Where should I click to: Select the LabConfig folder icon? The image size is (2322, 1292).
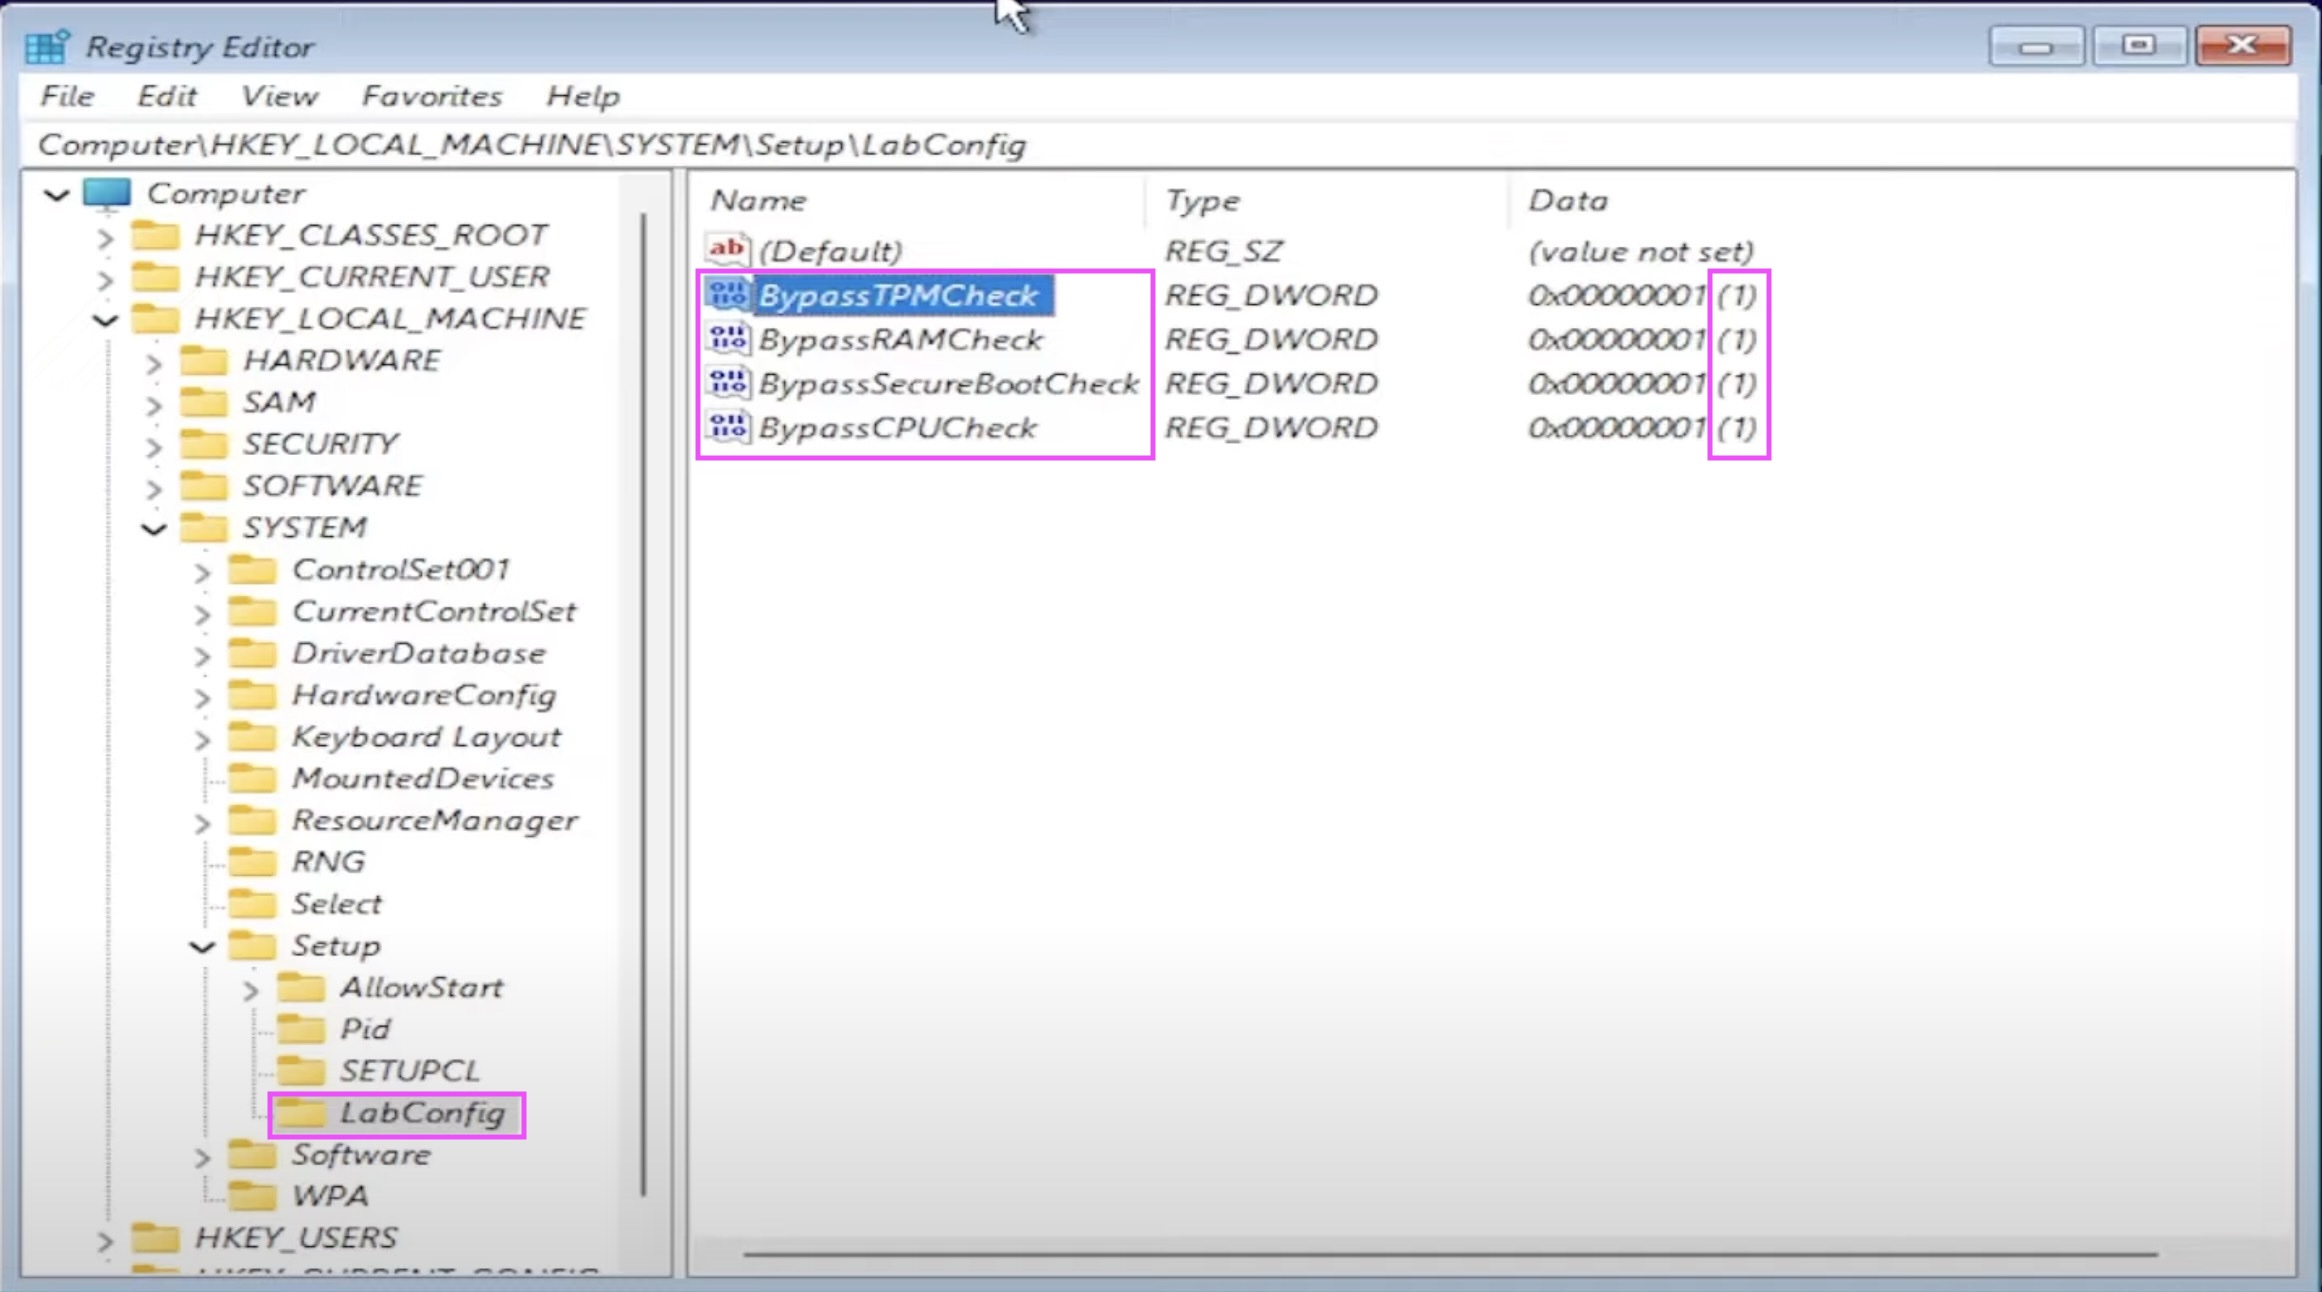click(x=300, y=1113)
